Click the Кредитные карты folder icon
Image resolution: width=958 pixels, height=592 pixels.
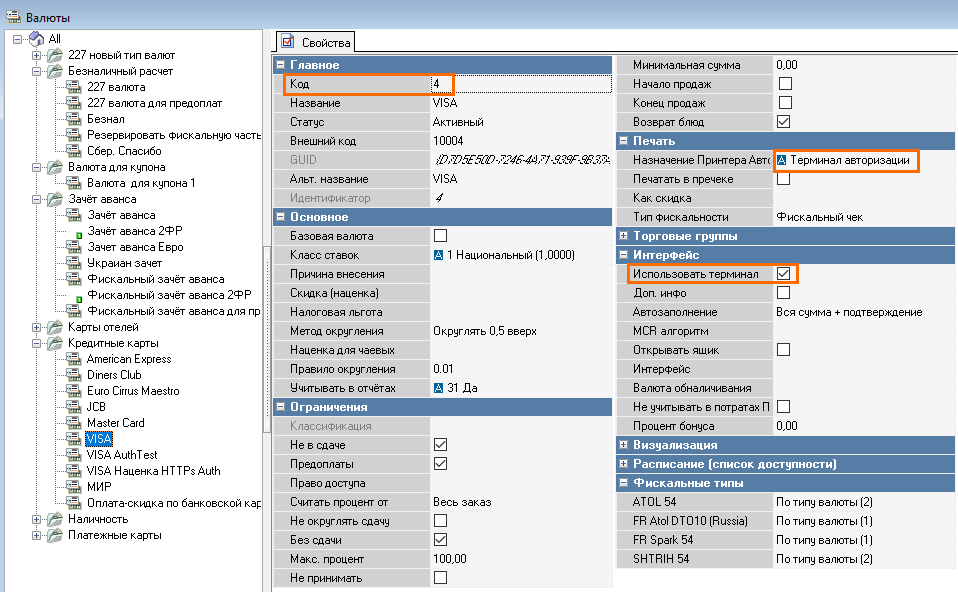pos(55,343)
